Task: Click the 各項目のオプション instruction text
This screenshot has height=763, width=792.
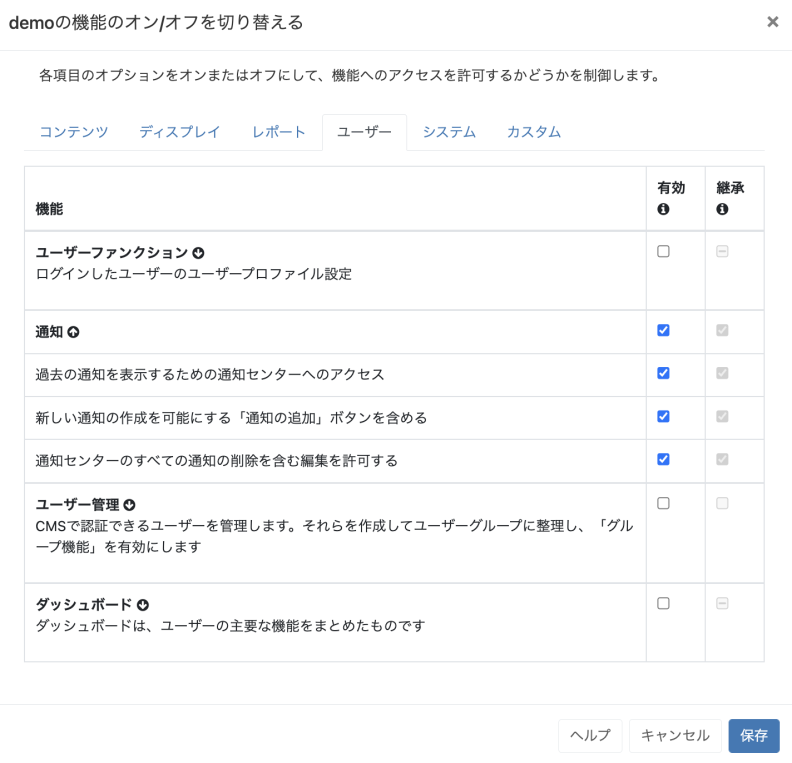Action: coord(351,76)
